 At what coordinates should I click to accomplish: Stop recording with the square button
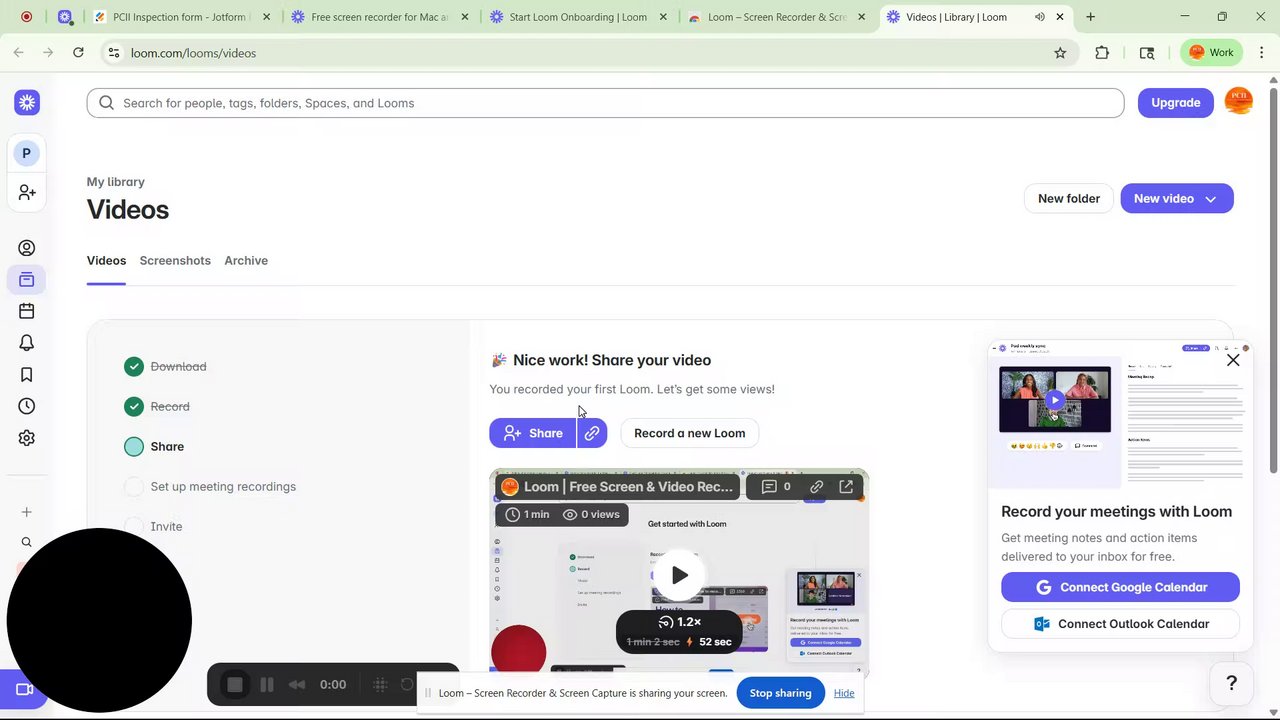[x=235, y=685]
